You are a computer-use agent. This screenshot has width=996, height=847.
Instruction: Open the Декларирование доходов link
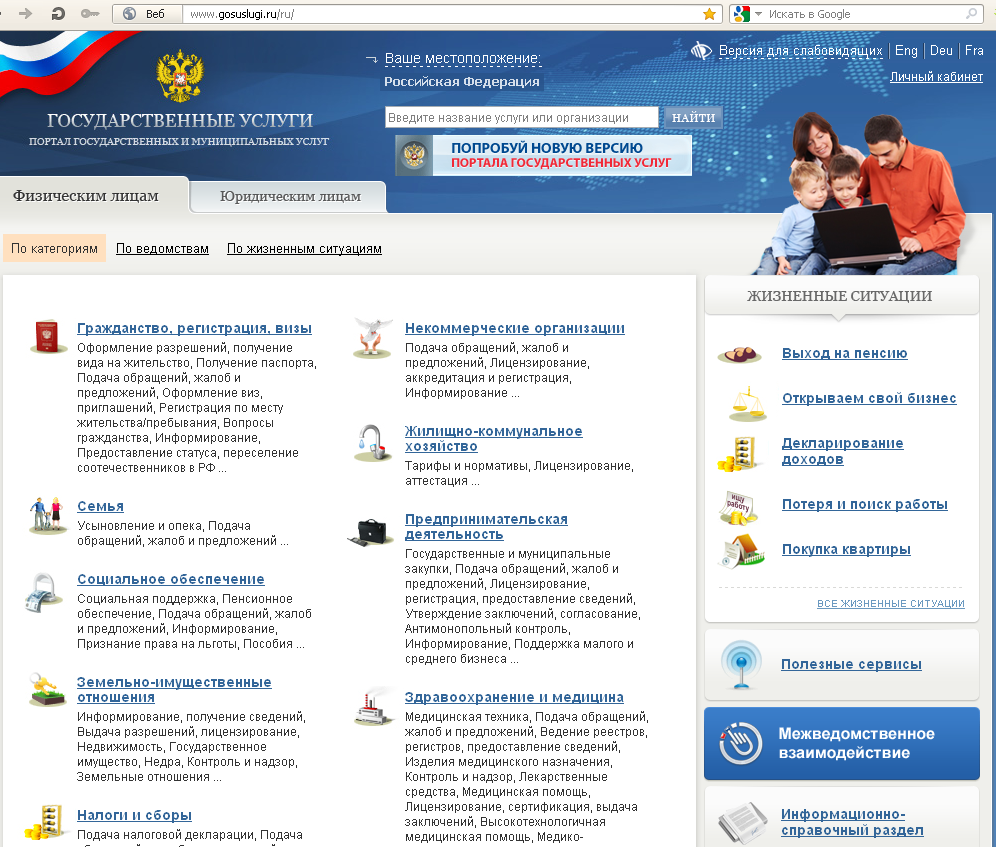(x=842, y=451)
